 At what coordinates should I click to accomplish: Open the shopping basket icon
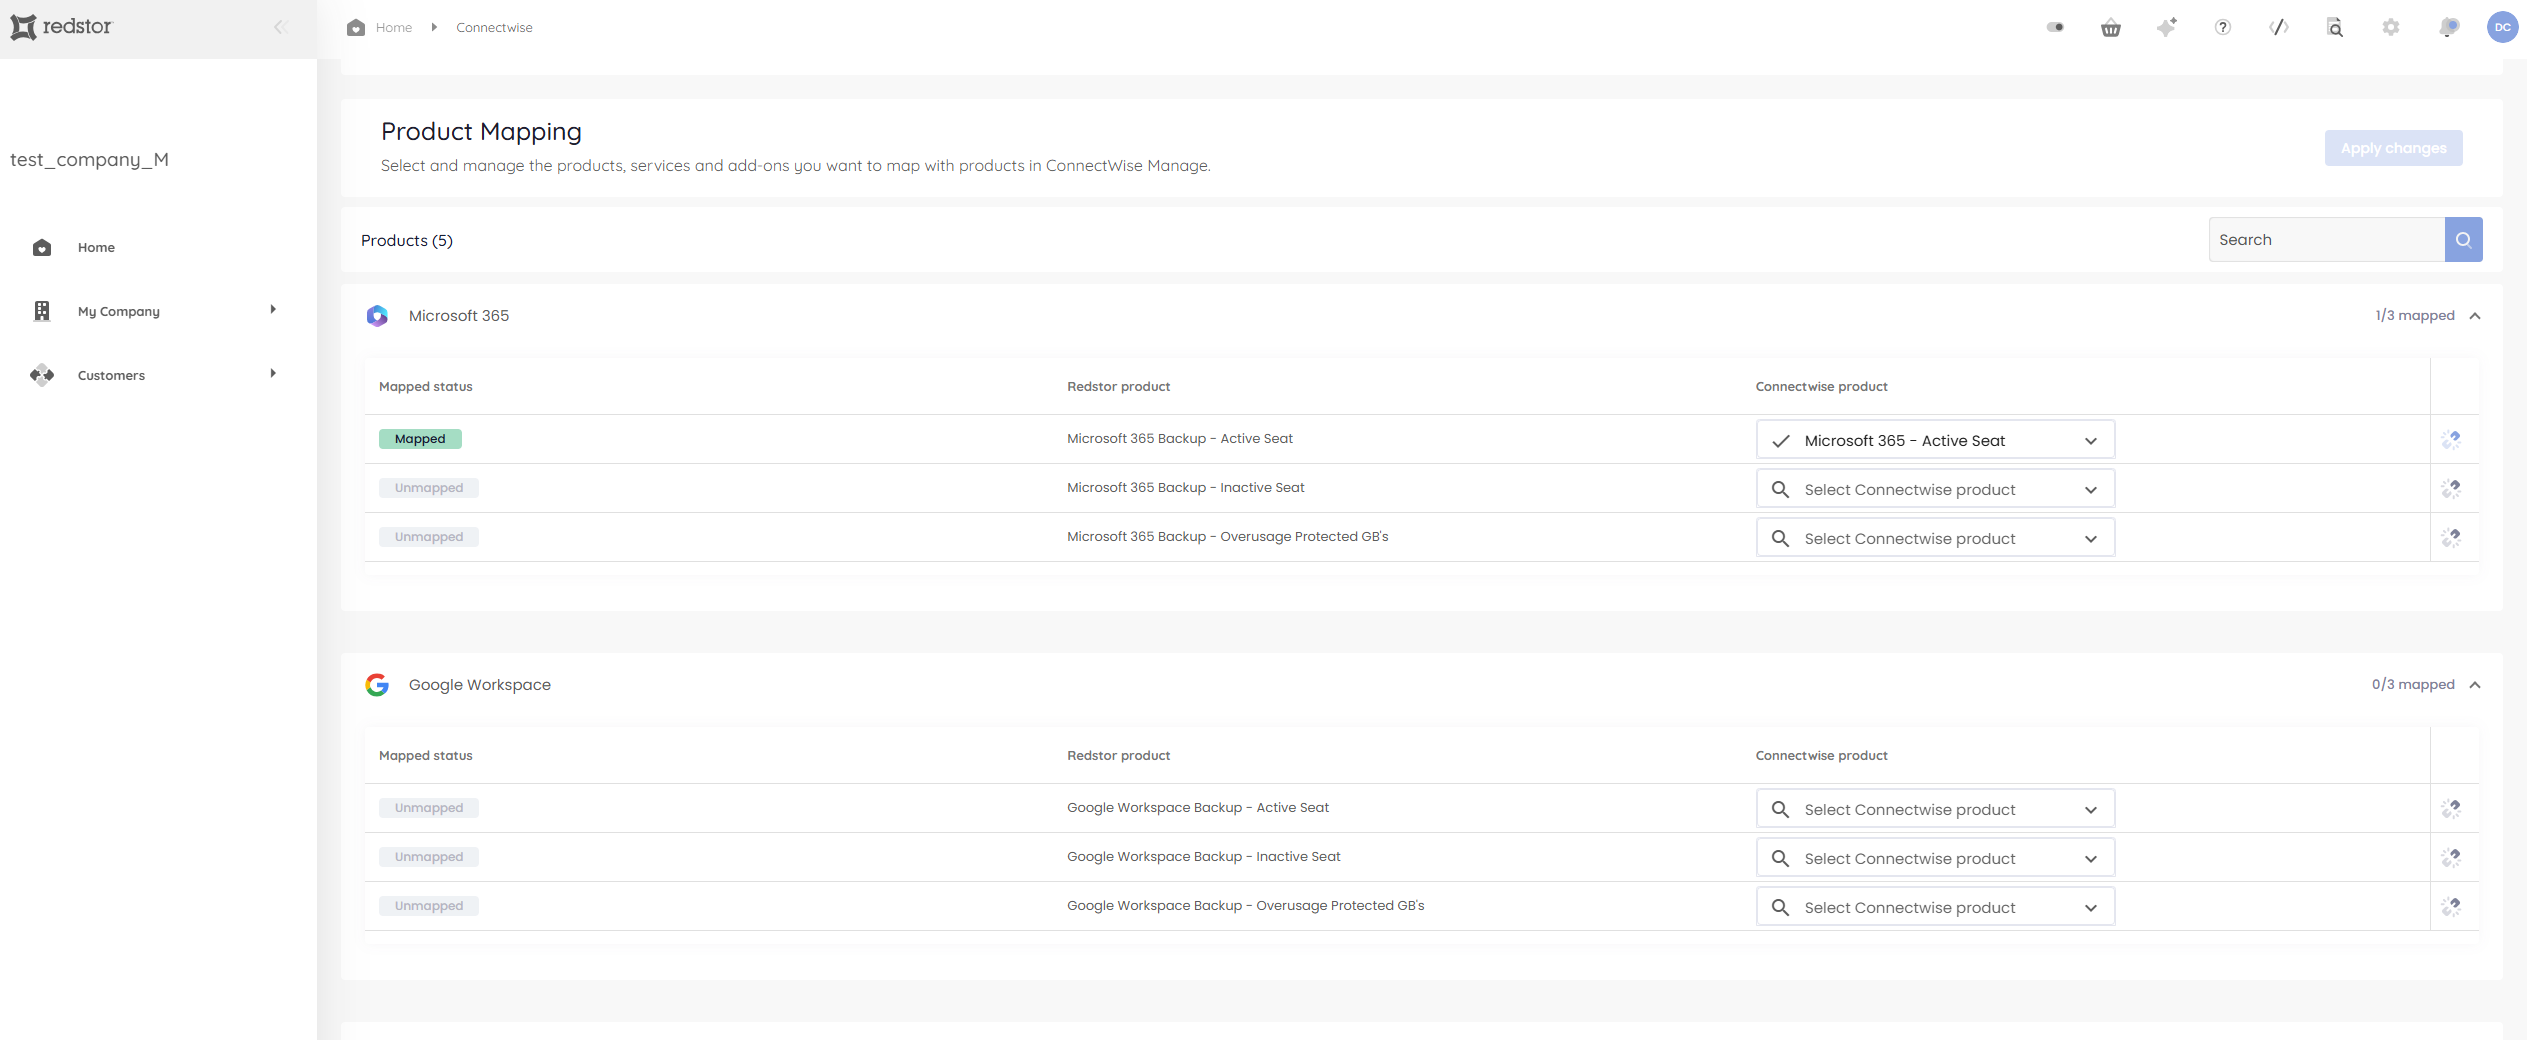(2111, 27)
